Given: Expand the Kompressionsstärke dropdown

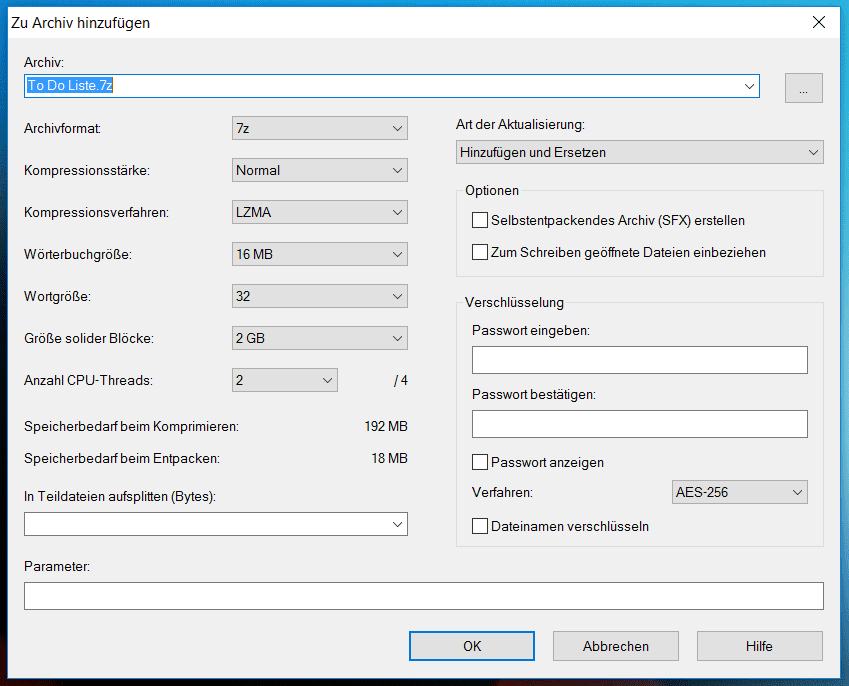Looking at the screenshot, I should tap(319, 170).
